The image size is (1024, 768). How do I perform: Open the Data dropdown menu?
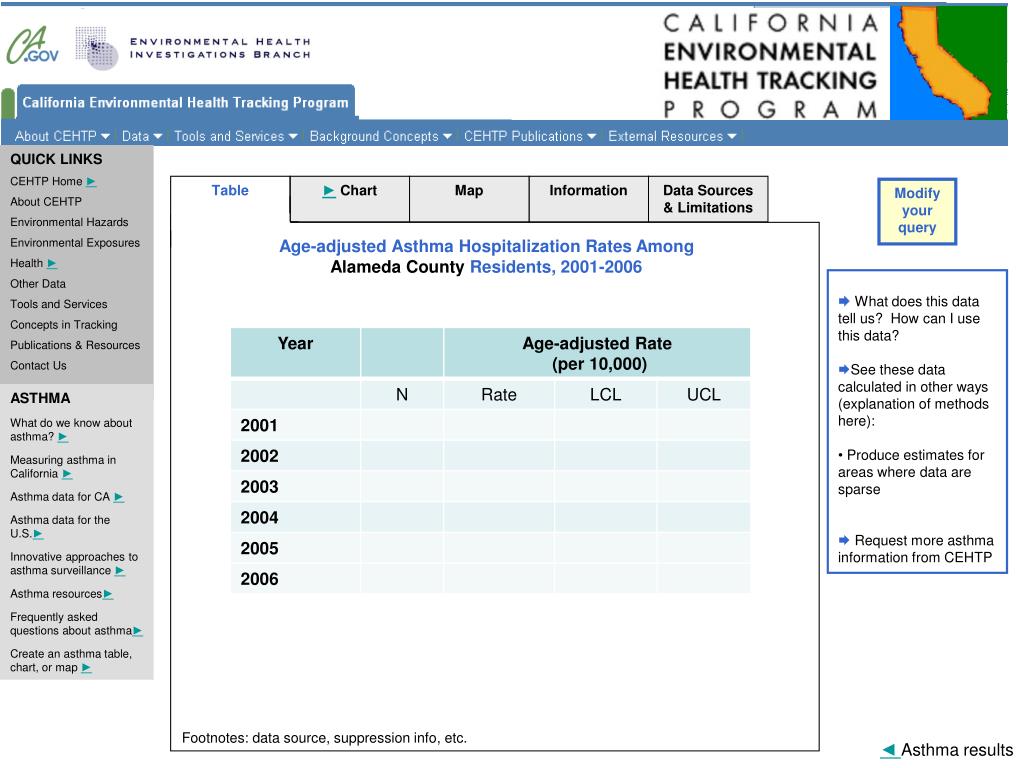142,136
